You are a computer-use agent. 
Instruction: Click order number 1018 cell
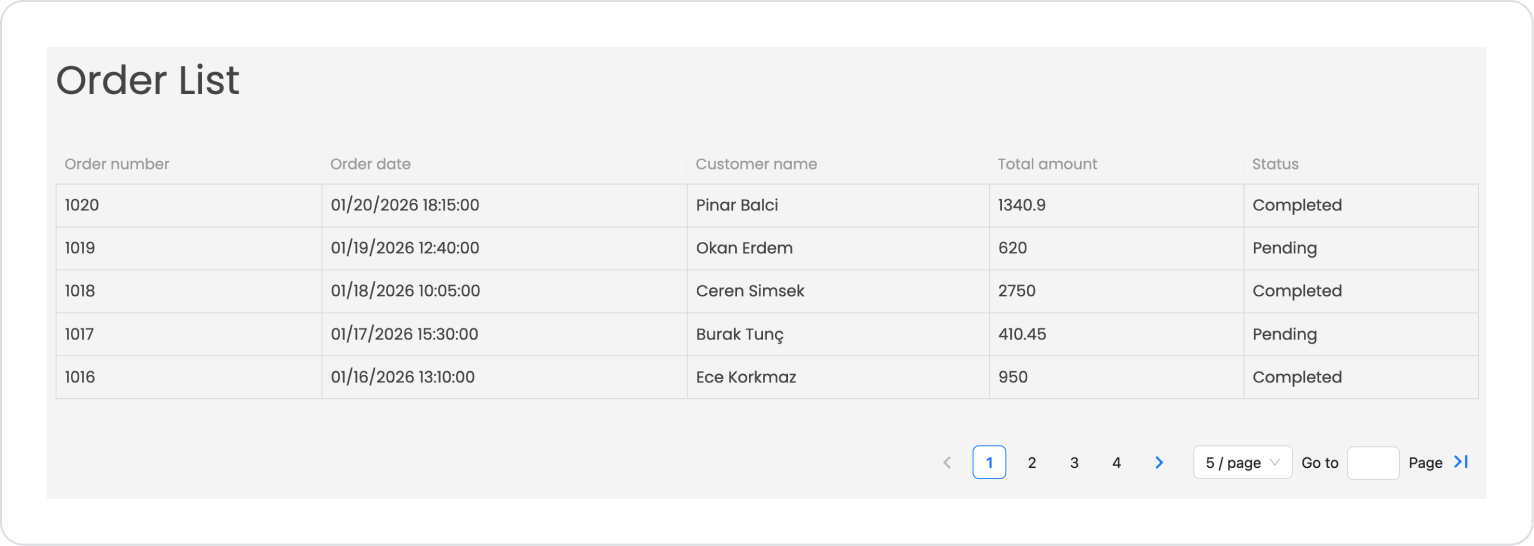pos(80,291)
